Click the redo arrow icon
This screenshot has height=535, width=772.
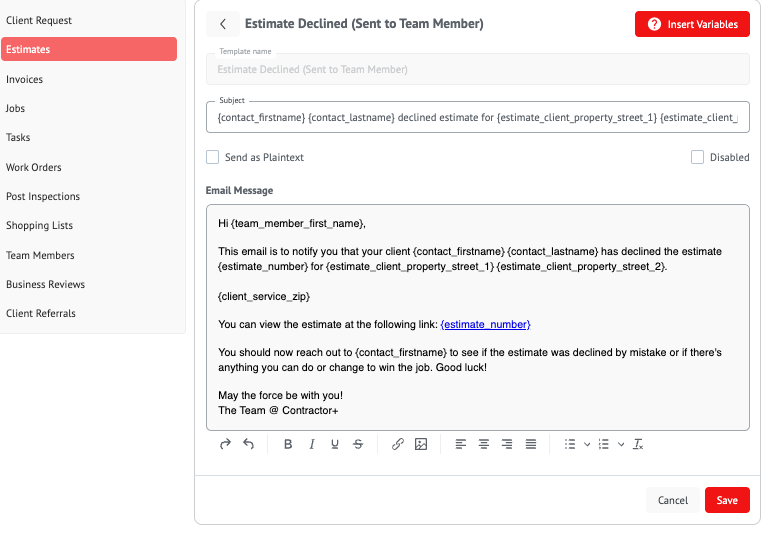[225, 444]
